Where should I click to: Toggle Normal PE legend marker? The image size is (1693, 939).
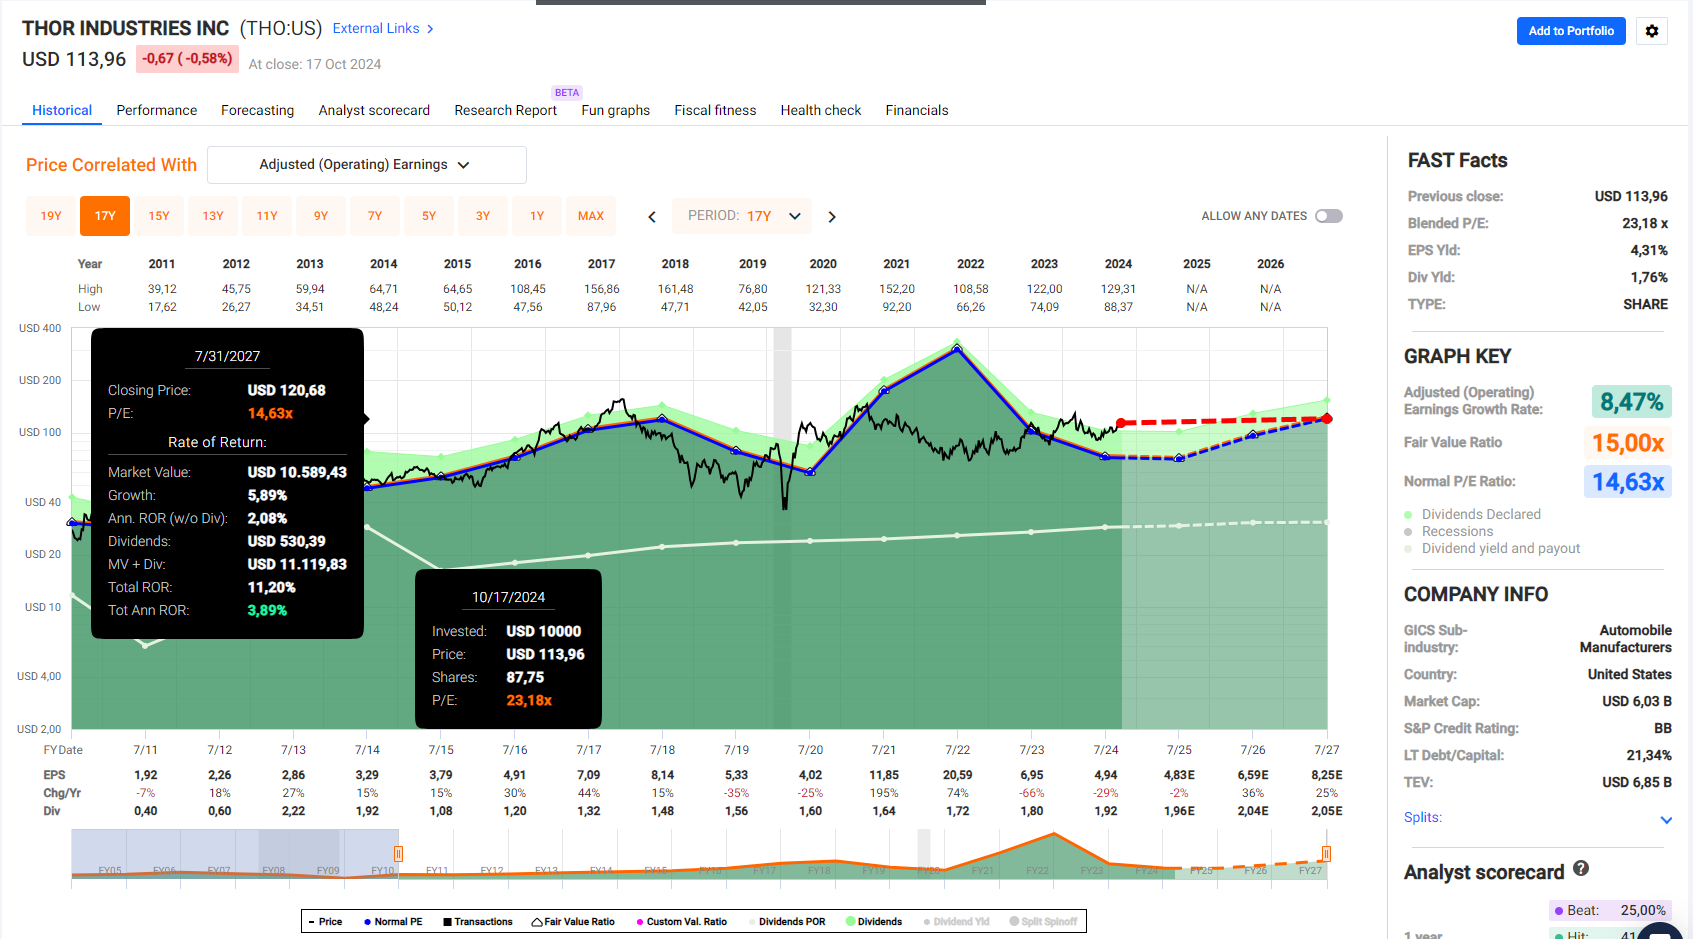pyautogui.click(x=393, y=922)
